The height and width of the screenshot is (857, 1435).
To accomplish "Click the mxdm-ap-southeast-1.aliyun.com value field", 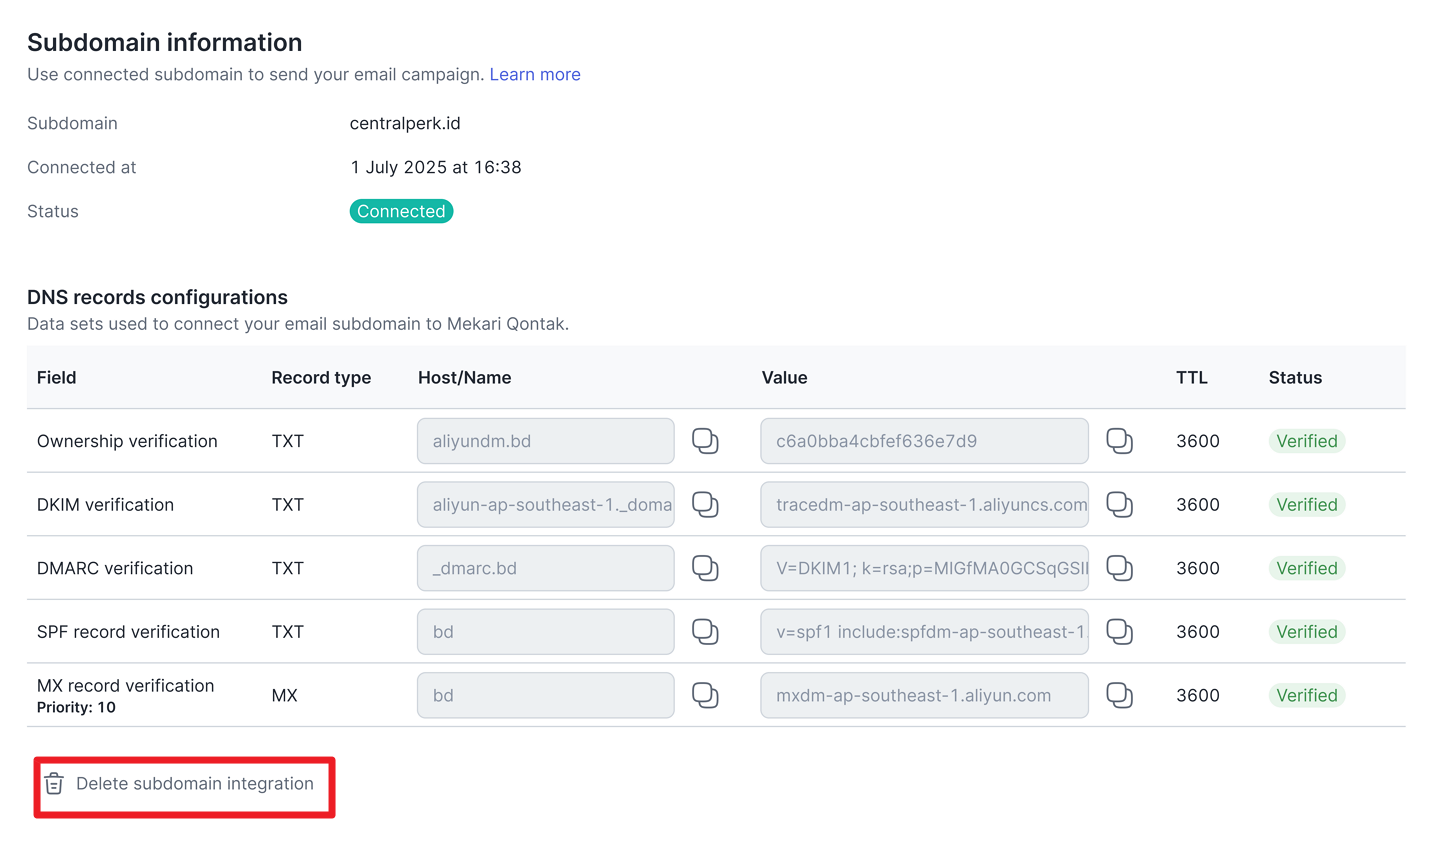I will pos(923,695).
